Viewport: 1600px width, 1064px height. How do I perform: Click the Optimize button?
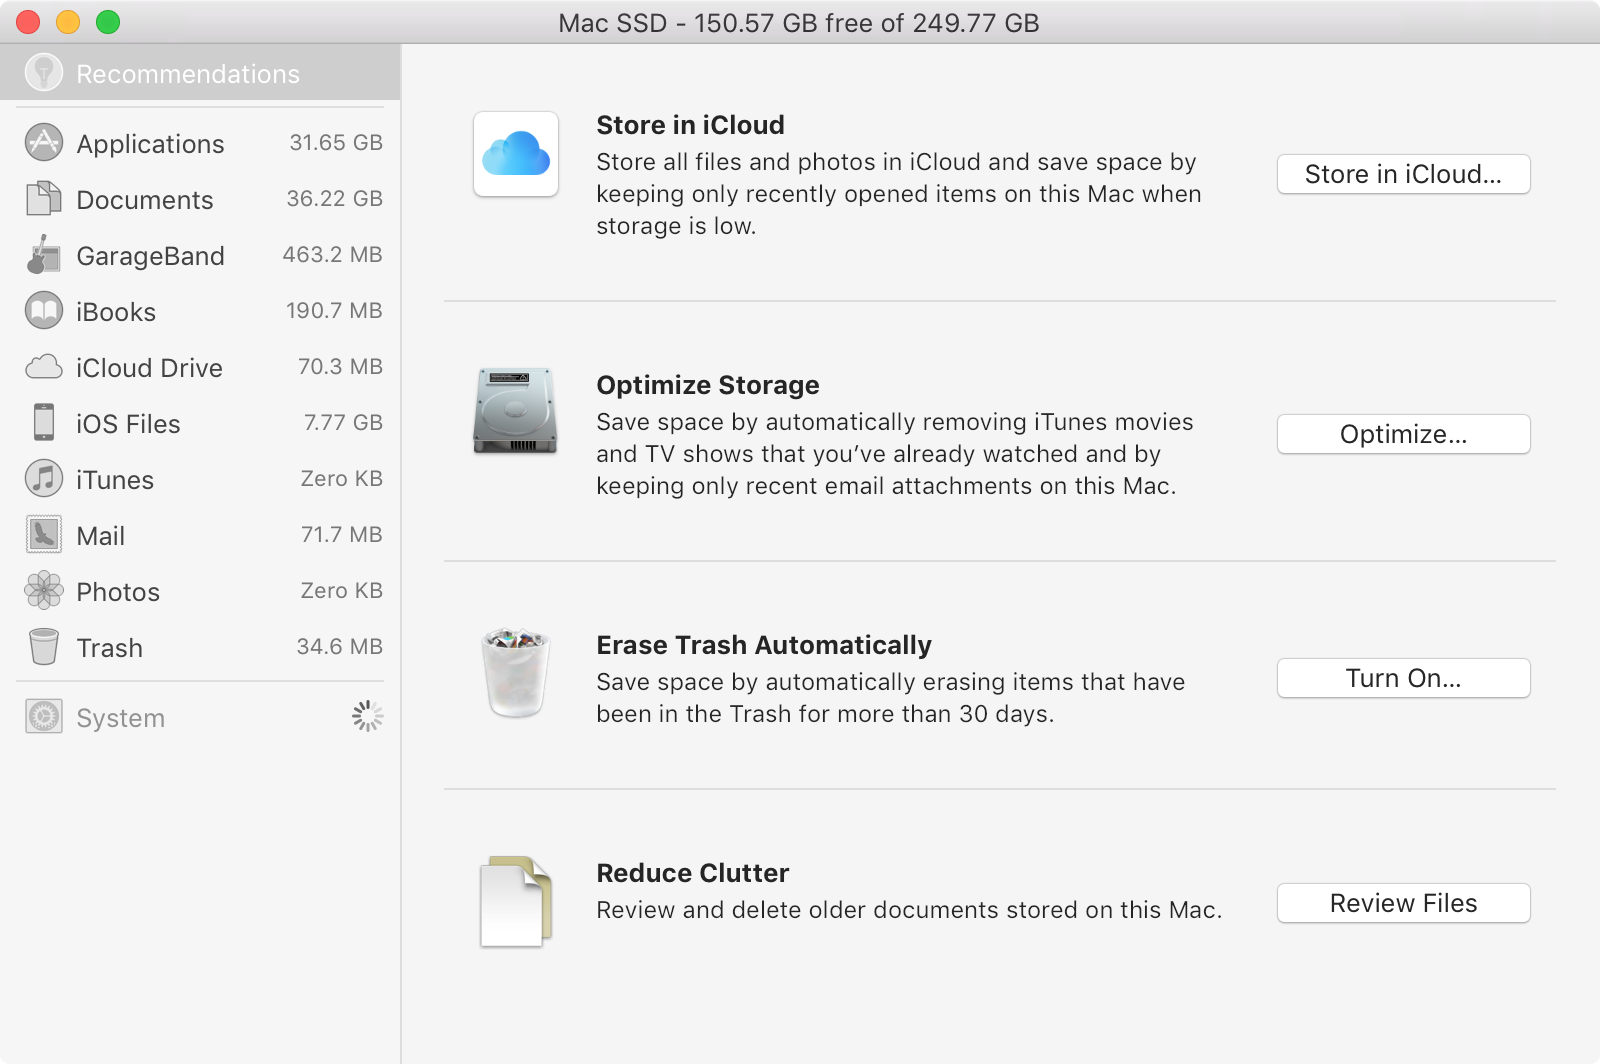1402,433
